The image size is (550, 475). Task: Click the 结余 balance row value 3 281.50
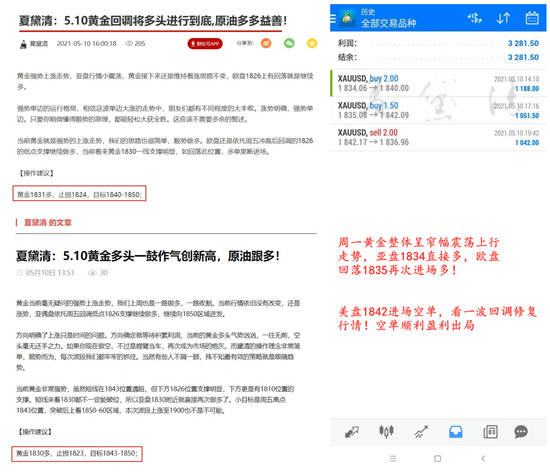[523, 57]
